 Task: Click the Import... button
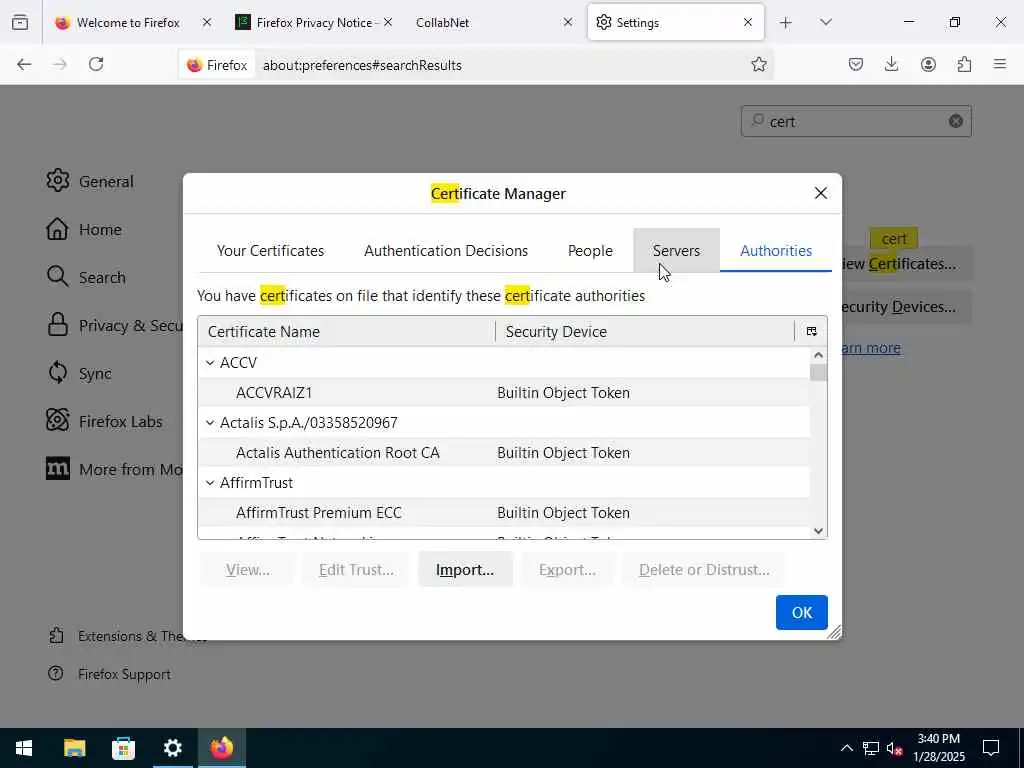click(465, 569)
